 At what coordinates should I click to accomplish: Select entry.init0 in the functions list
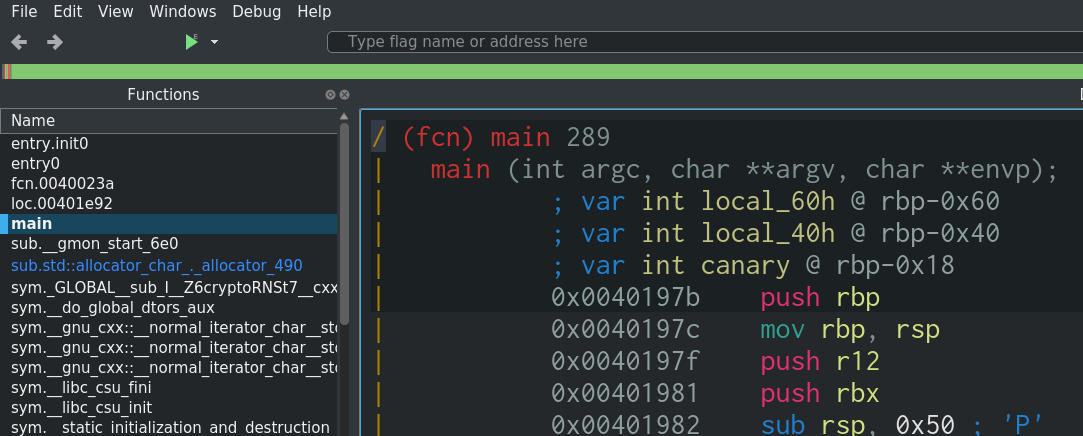pyautogui.click(x=169, y=144)
